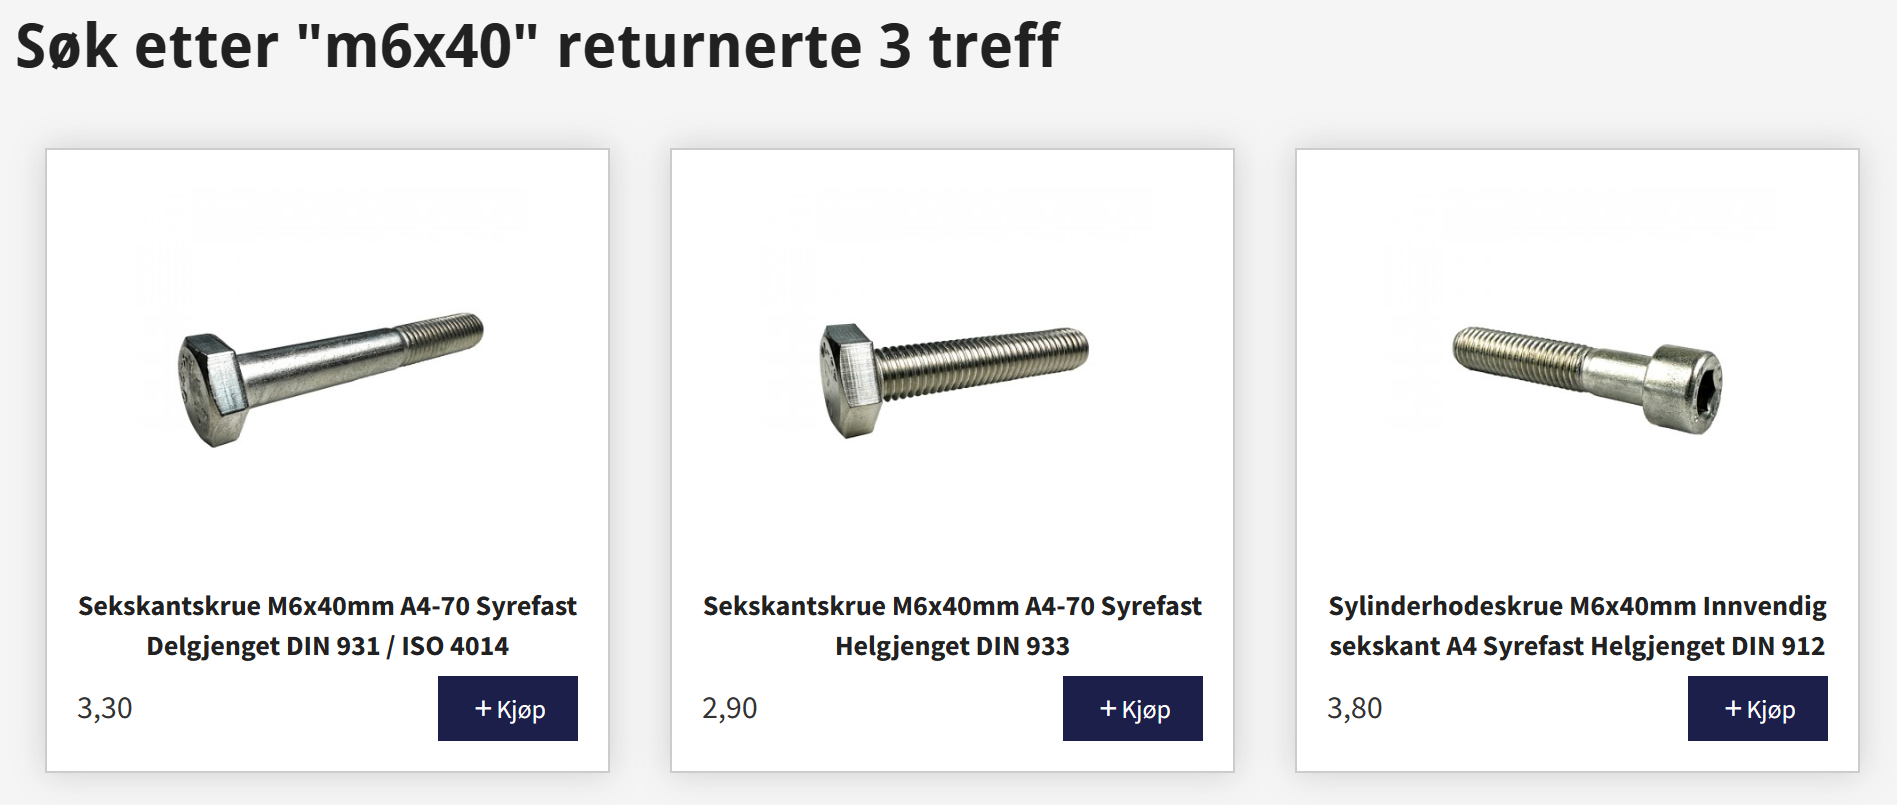1897x805 pixels.
Task: Click the plus icon on the DIN 912 Kjøp button
Action: click(x=1733, y=709)
